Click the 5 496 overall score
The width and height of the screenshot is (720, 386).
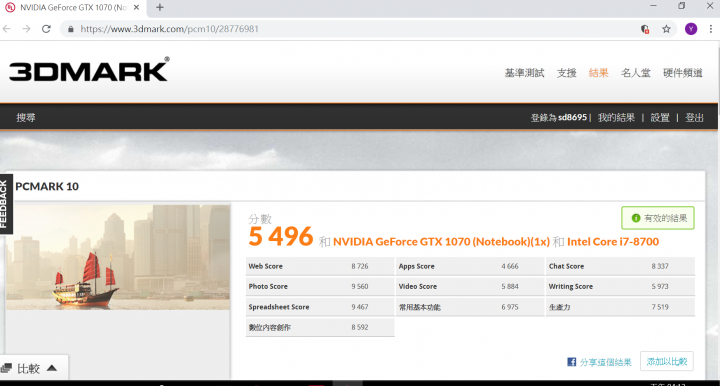coord(281,236)
